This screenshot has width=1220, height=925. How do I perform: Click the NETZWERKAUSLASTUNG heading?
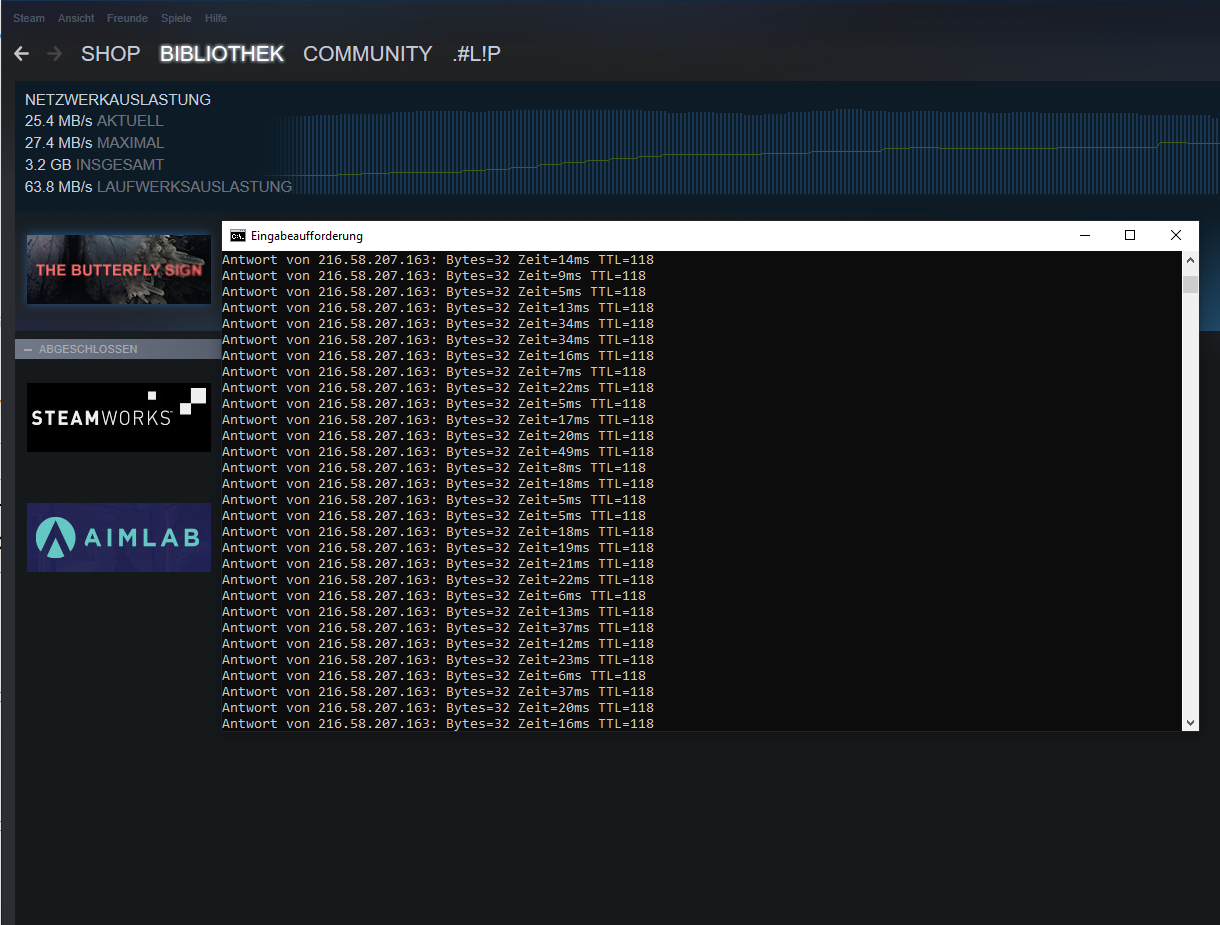(118, 100)
